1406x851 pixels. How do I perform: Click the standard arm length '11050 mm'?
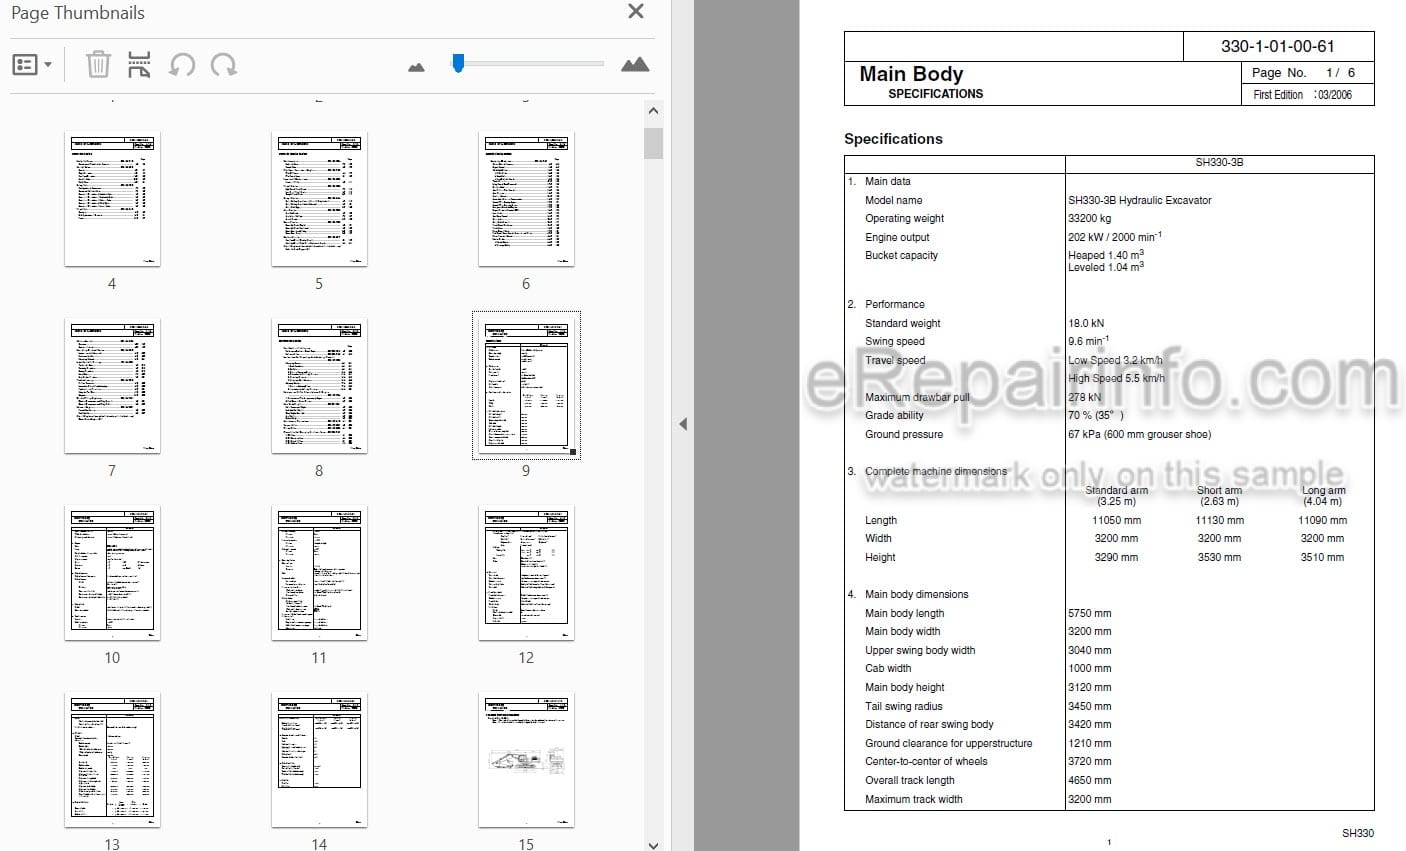pyautogui.click(x=1116, y=520)
